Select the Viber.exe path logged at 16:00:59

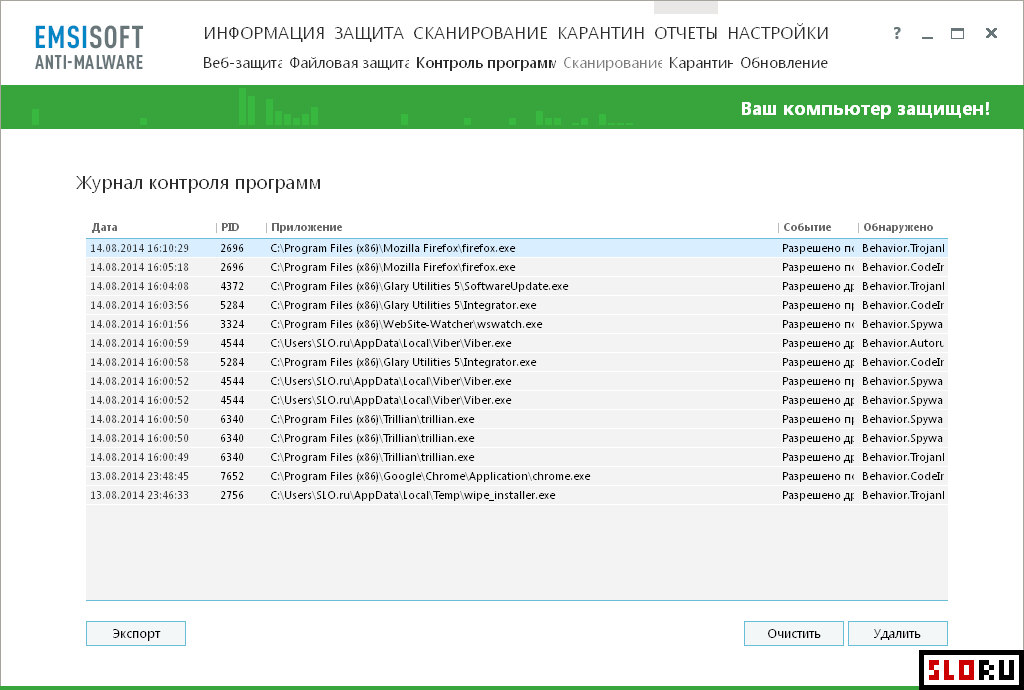click(x=391, y=343)
